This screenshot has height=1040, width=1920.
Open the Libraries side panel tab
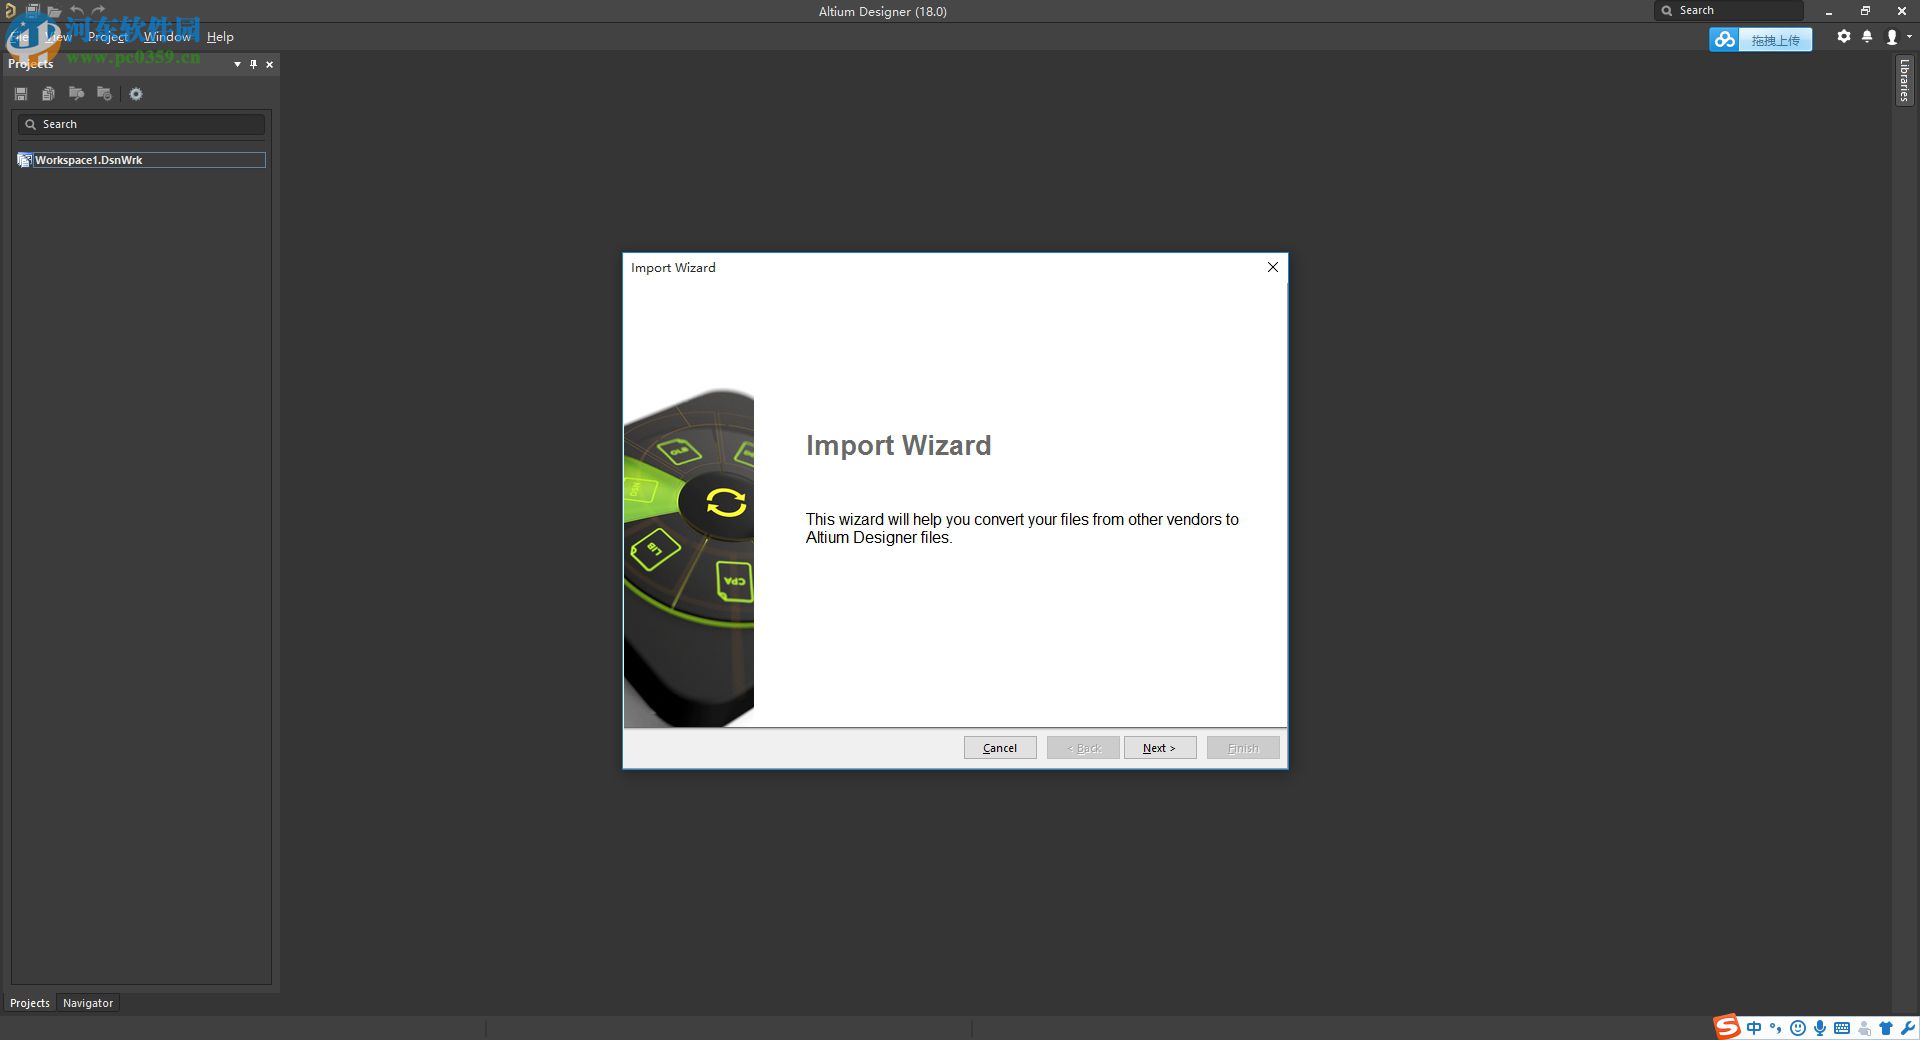(1904, 80)
